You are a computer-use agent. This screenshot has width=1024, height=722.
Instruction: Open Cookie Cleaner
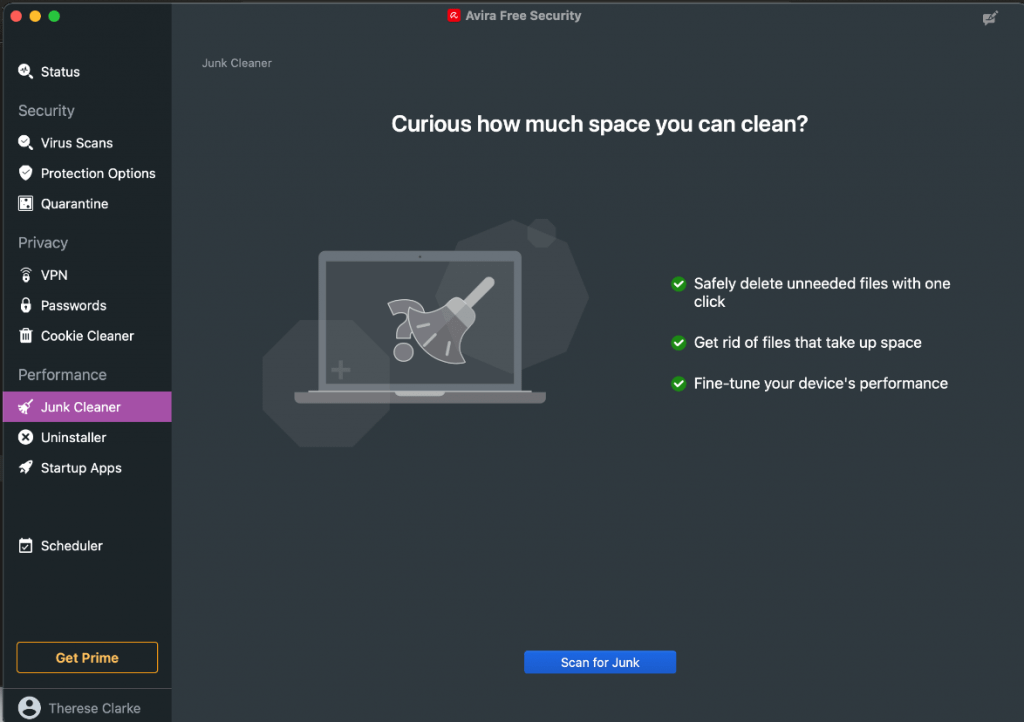tap(88, 336)
